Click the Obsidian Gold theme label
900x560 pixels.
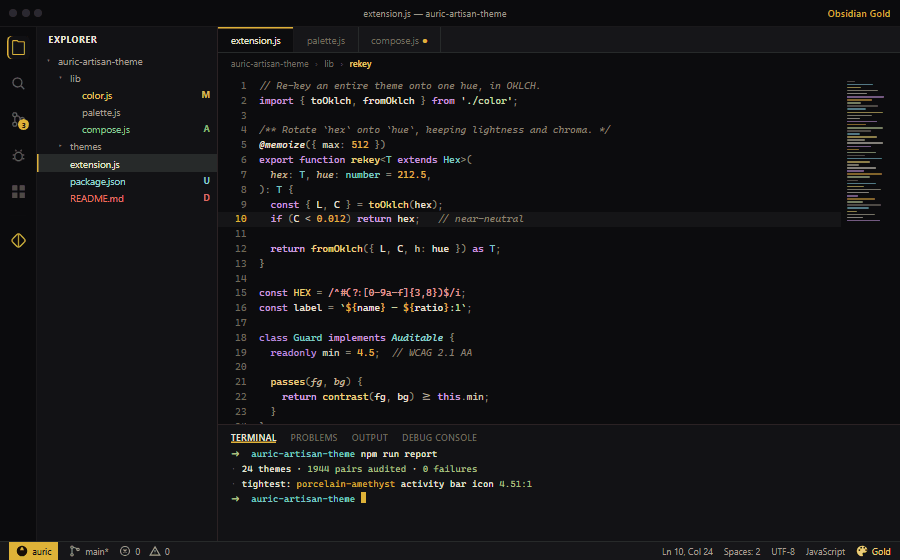tap(859, 14)
